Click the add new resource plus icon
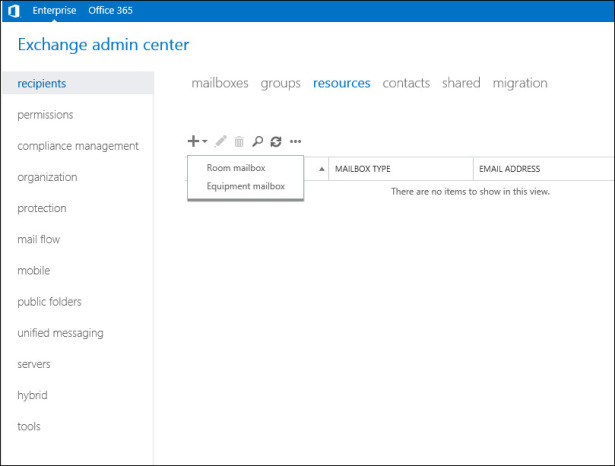 click(193, 141)
